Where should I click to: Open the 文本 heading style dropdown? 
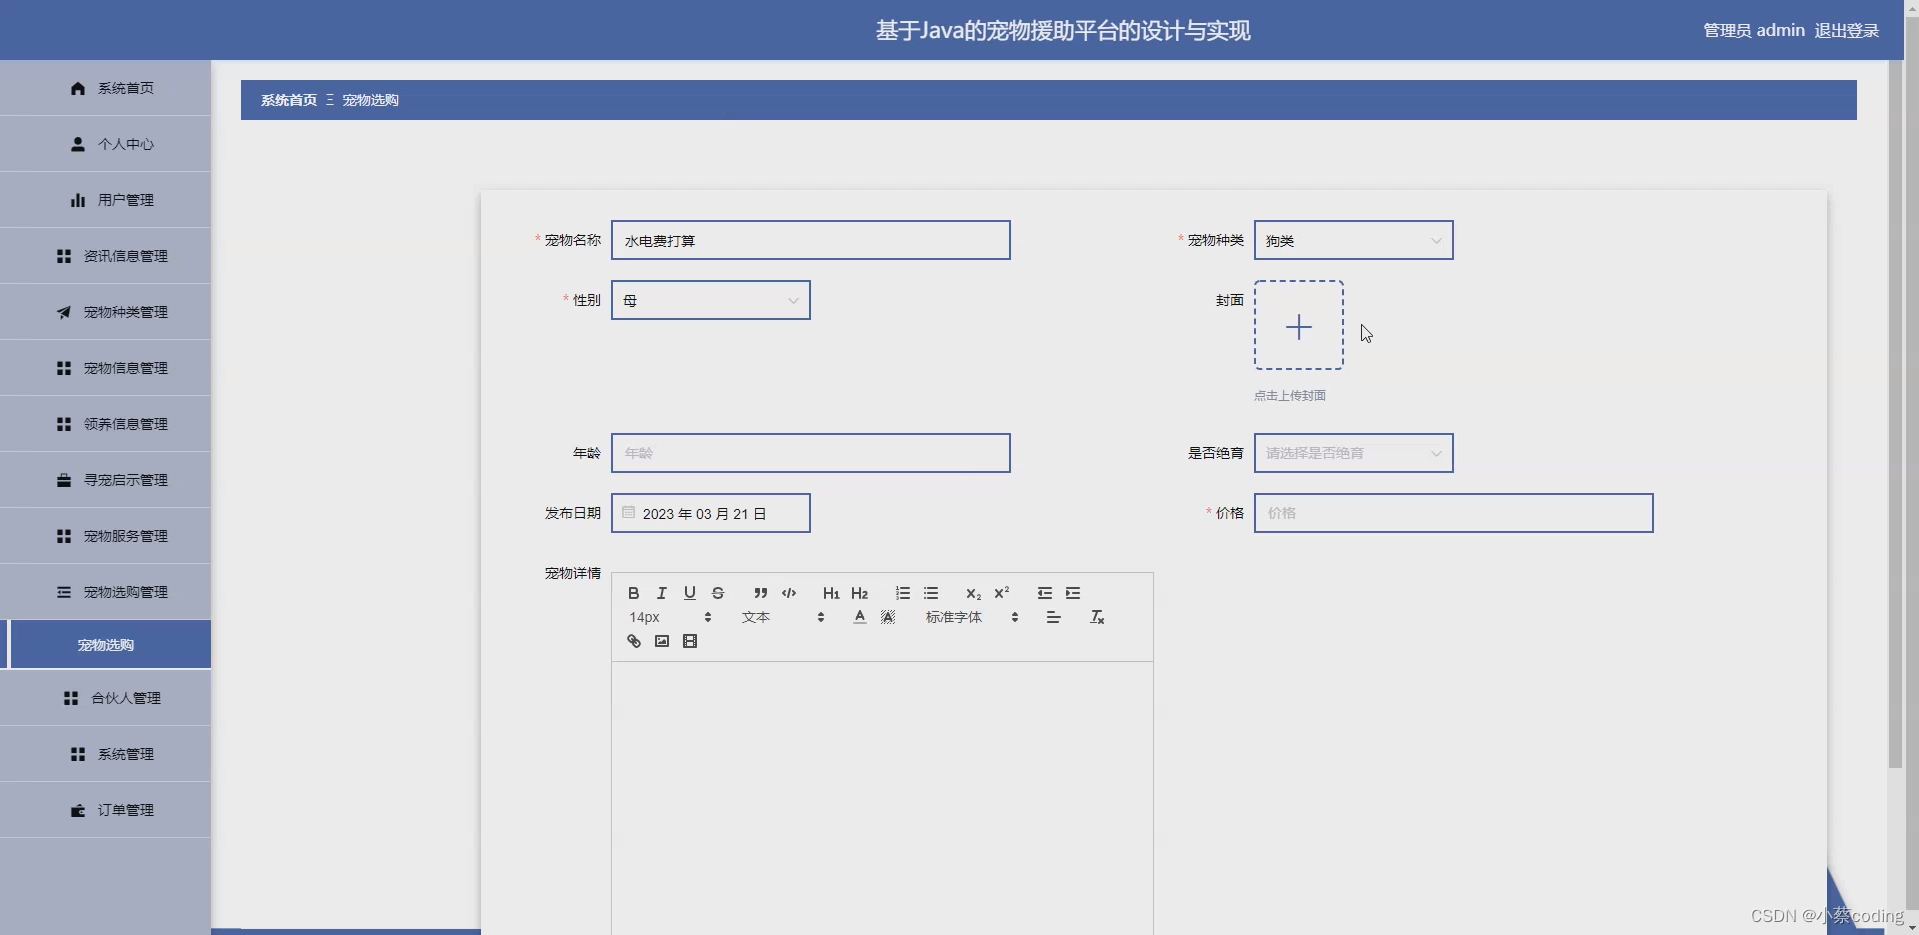tap(783, 617)
